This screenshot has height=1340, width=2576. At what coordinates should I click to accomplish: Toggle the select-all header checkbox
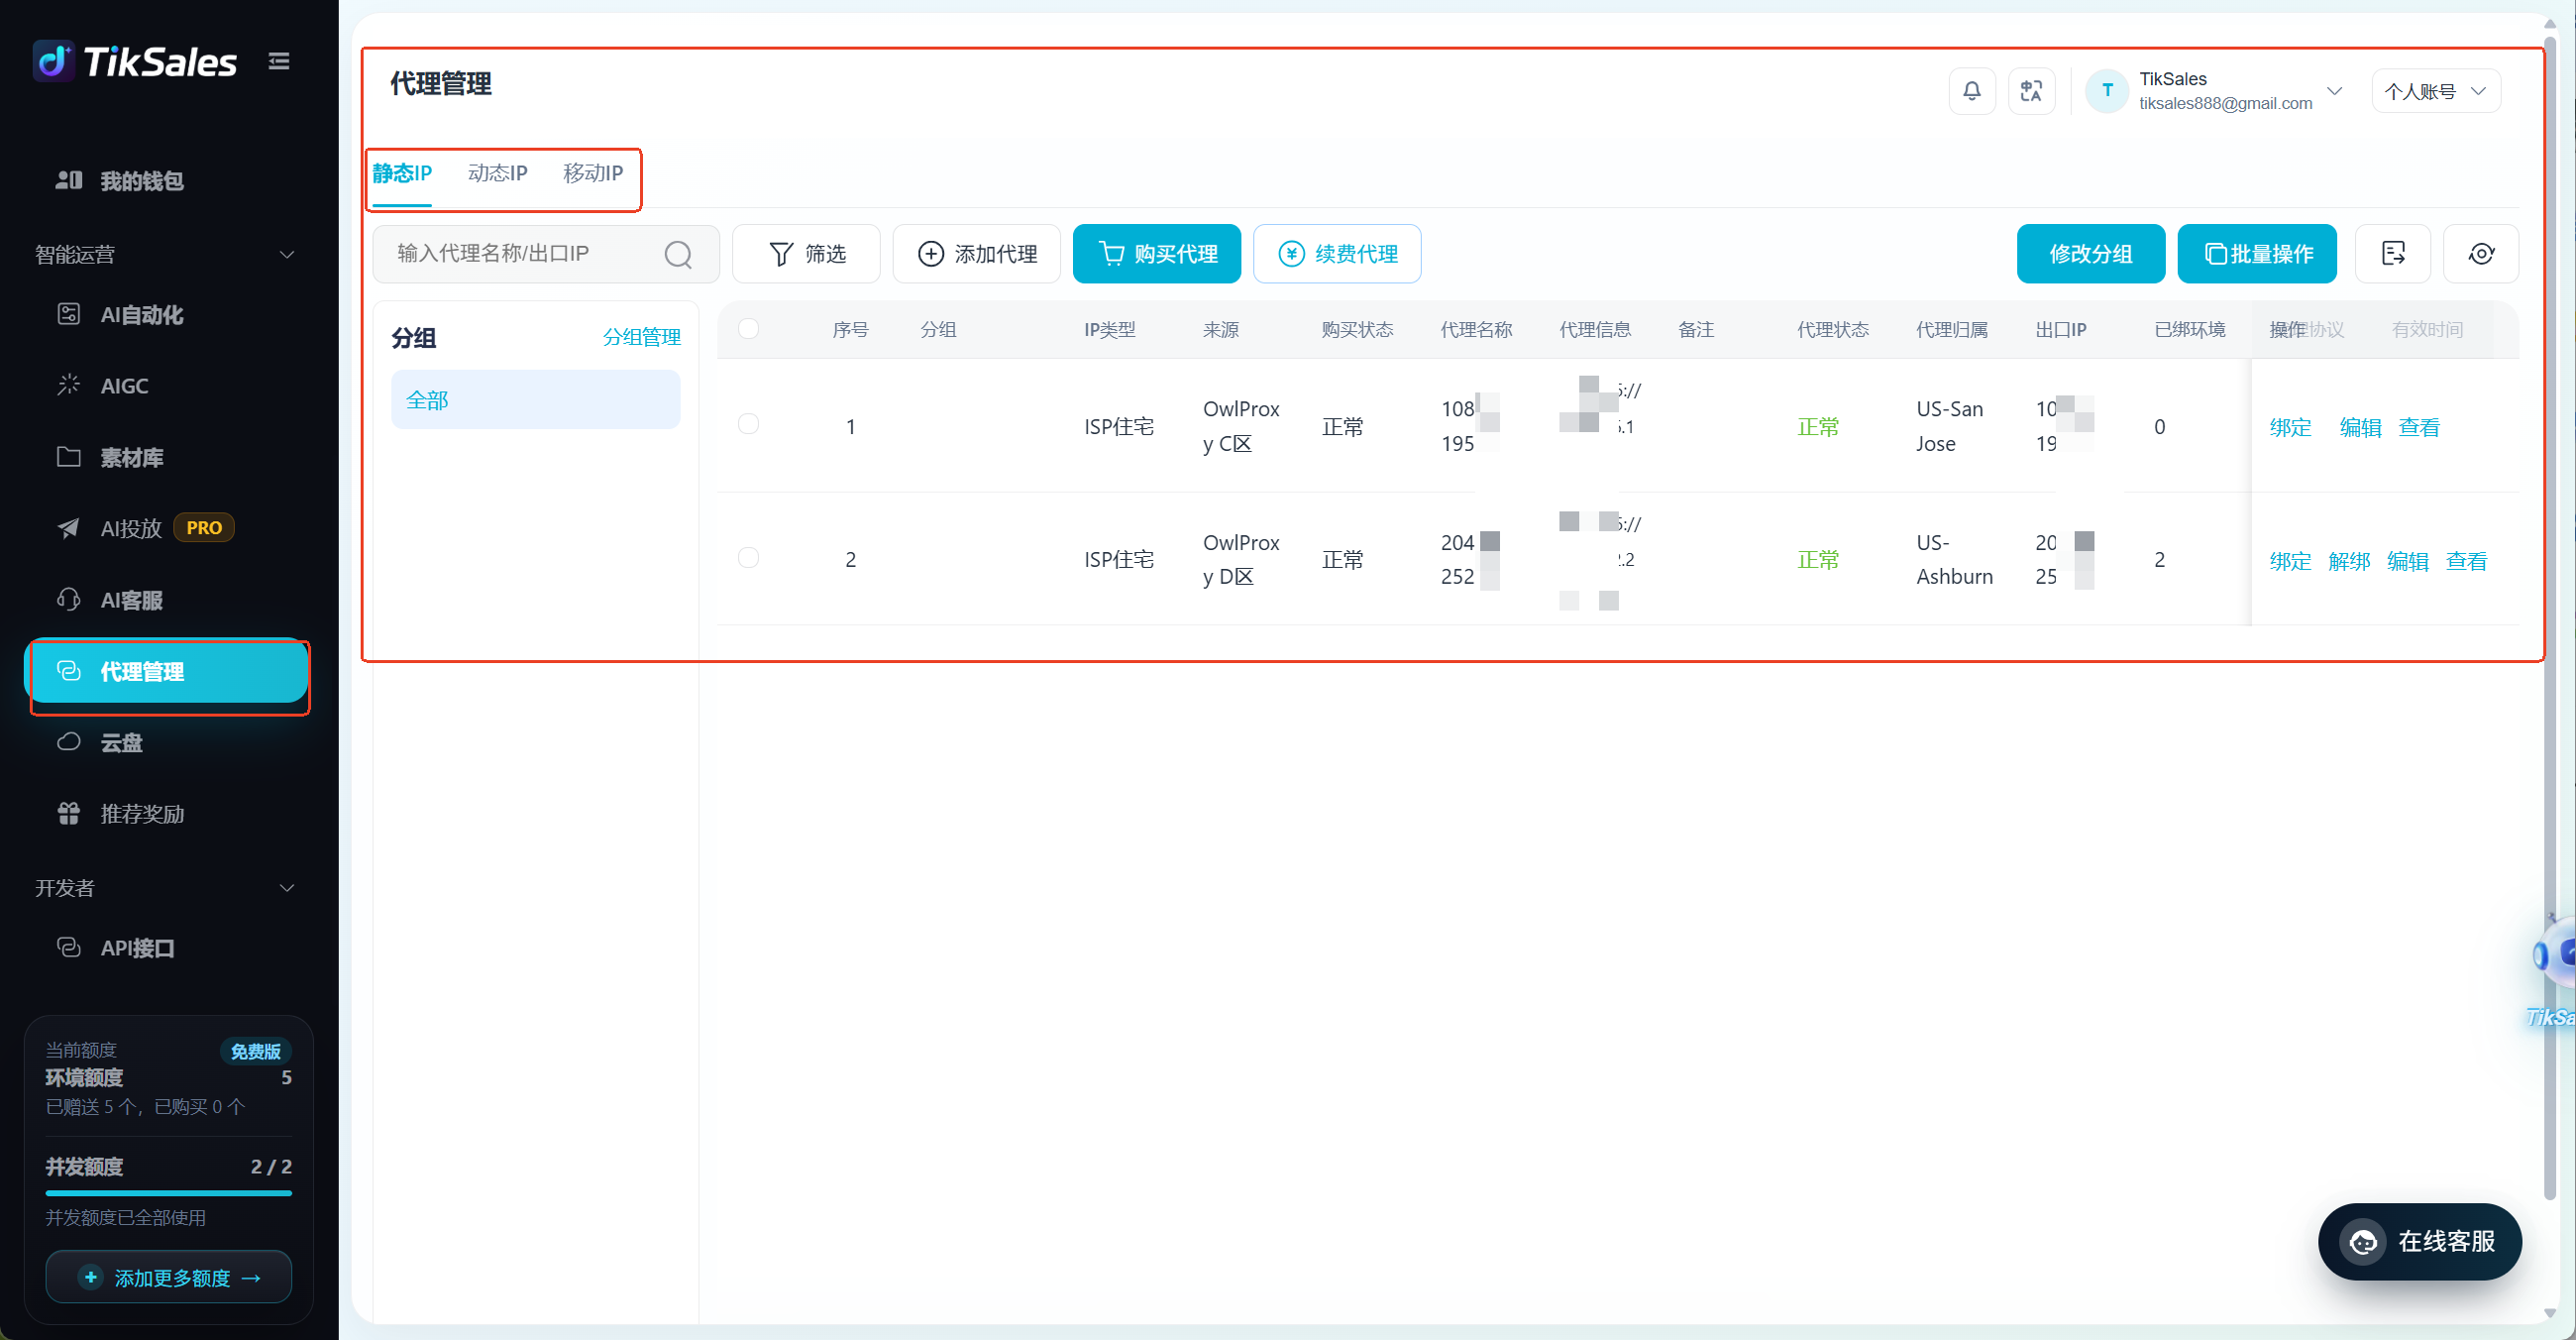(748, 329)
